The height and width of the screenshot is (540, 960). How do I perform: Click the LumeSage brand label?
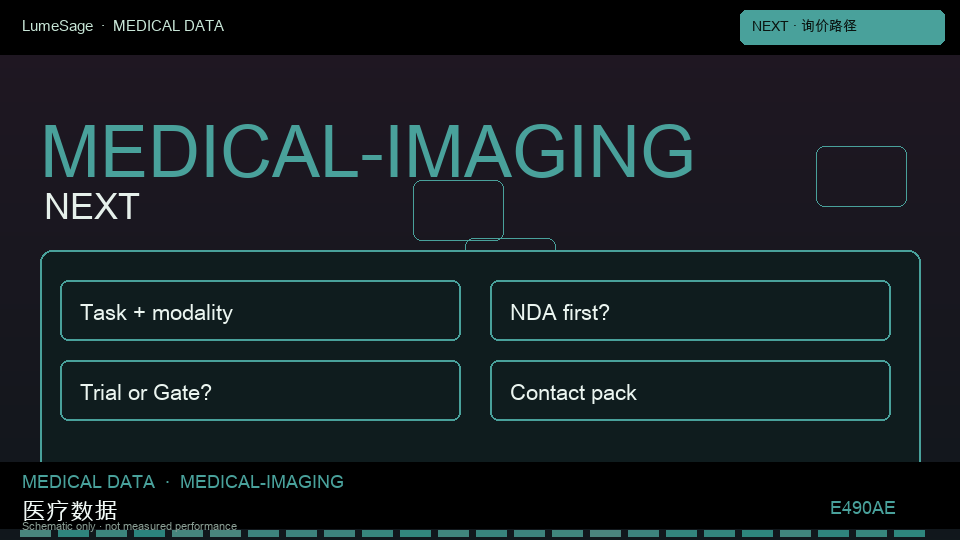pyautogui.click(x=58, y=26)
